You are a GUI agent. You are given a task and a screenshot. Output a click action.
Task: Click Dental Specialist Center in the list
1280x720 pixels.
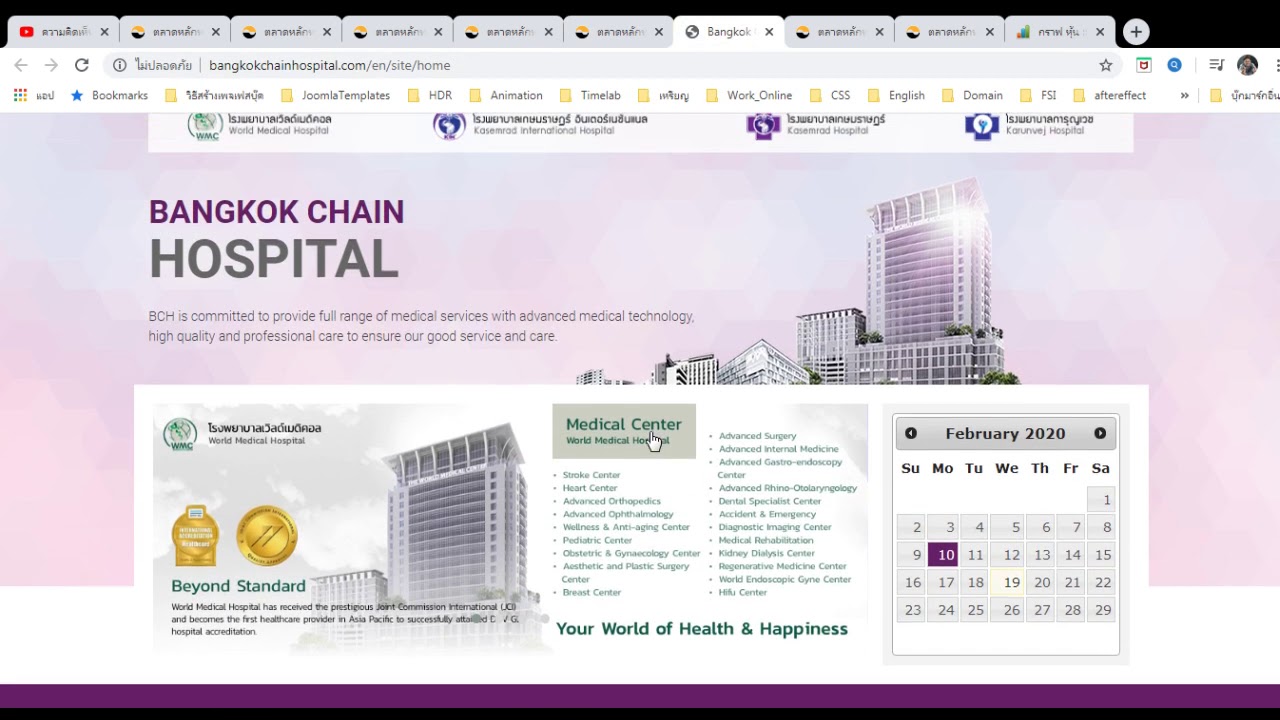[x=770, y=501]
